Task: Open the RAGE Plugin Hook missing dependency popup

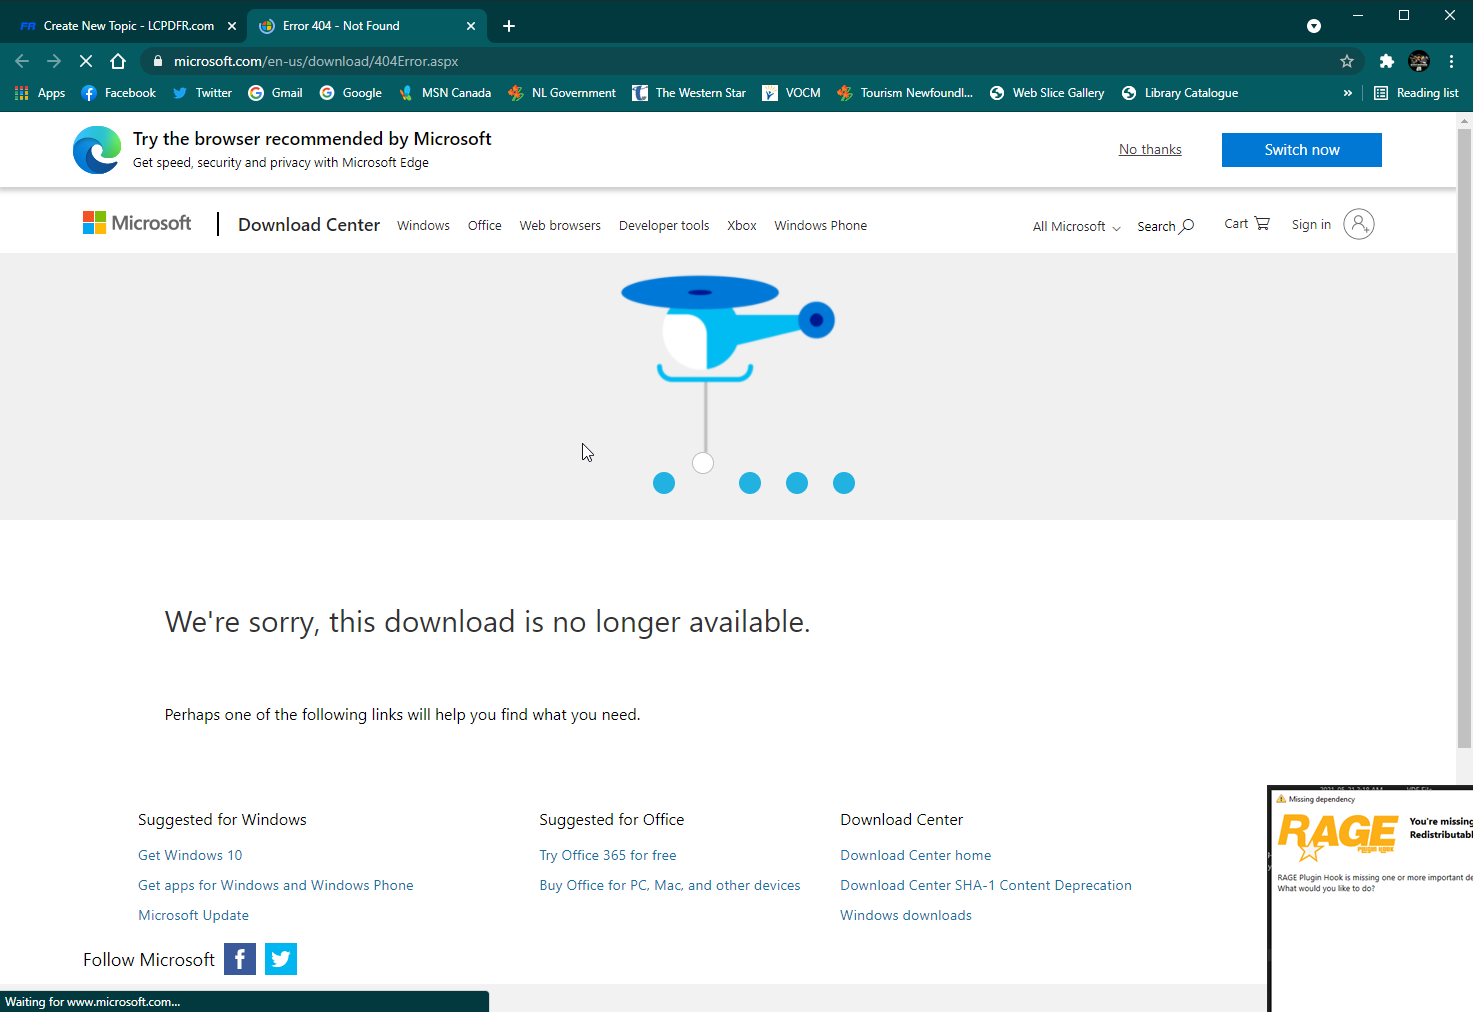Action: tap(1370, 899)
